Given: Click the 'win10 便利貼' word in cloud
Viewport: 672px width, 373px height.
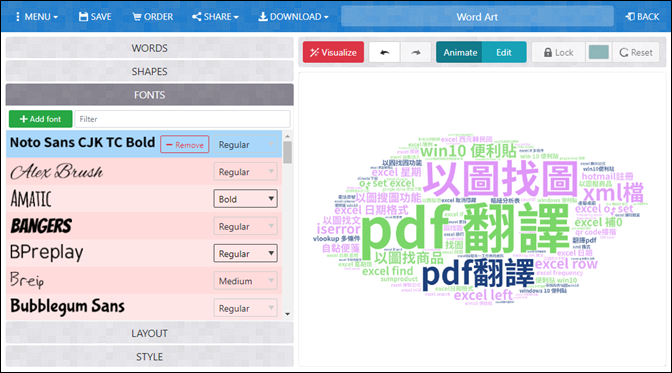Looking at the screenshot, I should click(468, 151).
